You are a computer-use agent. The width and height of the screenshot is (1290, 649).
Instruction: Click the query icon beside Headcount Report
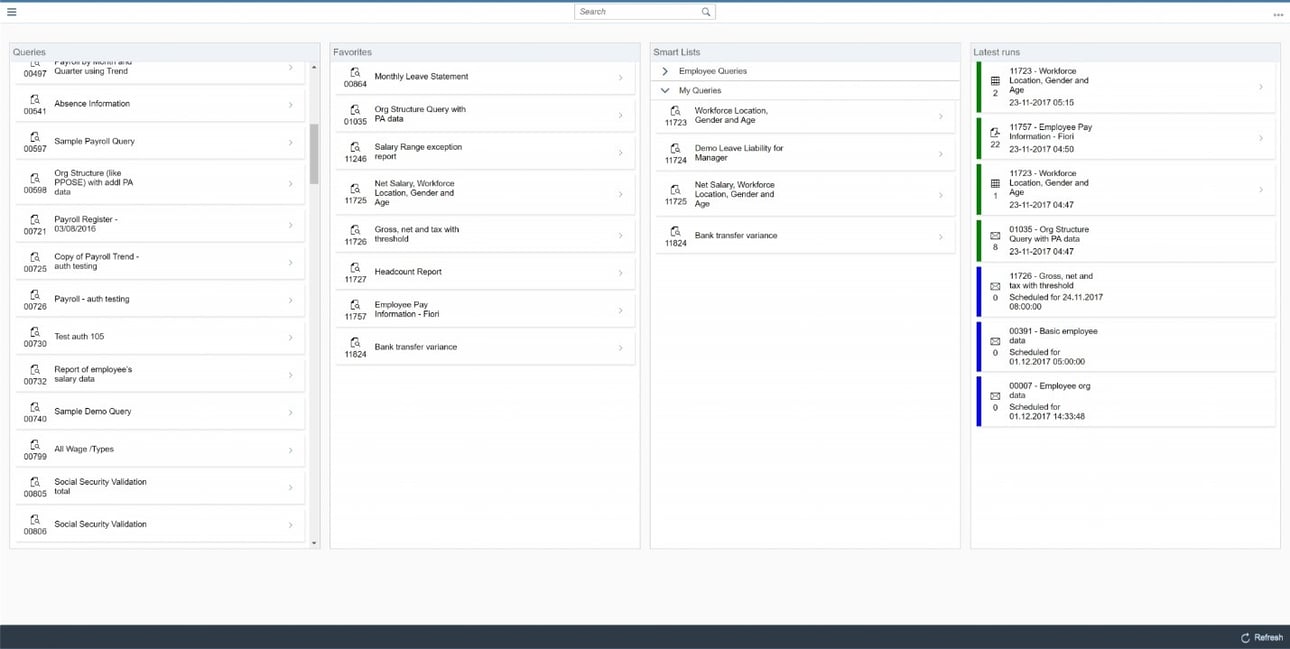coord(354,268)
